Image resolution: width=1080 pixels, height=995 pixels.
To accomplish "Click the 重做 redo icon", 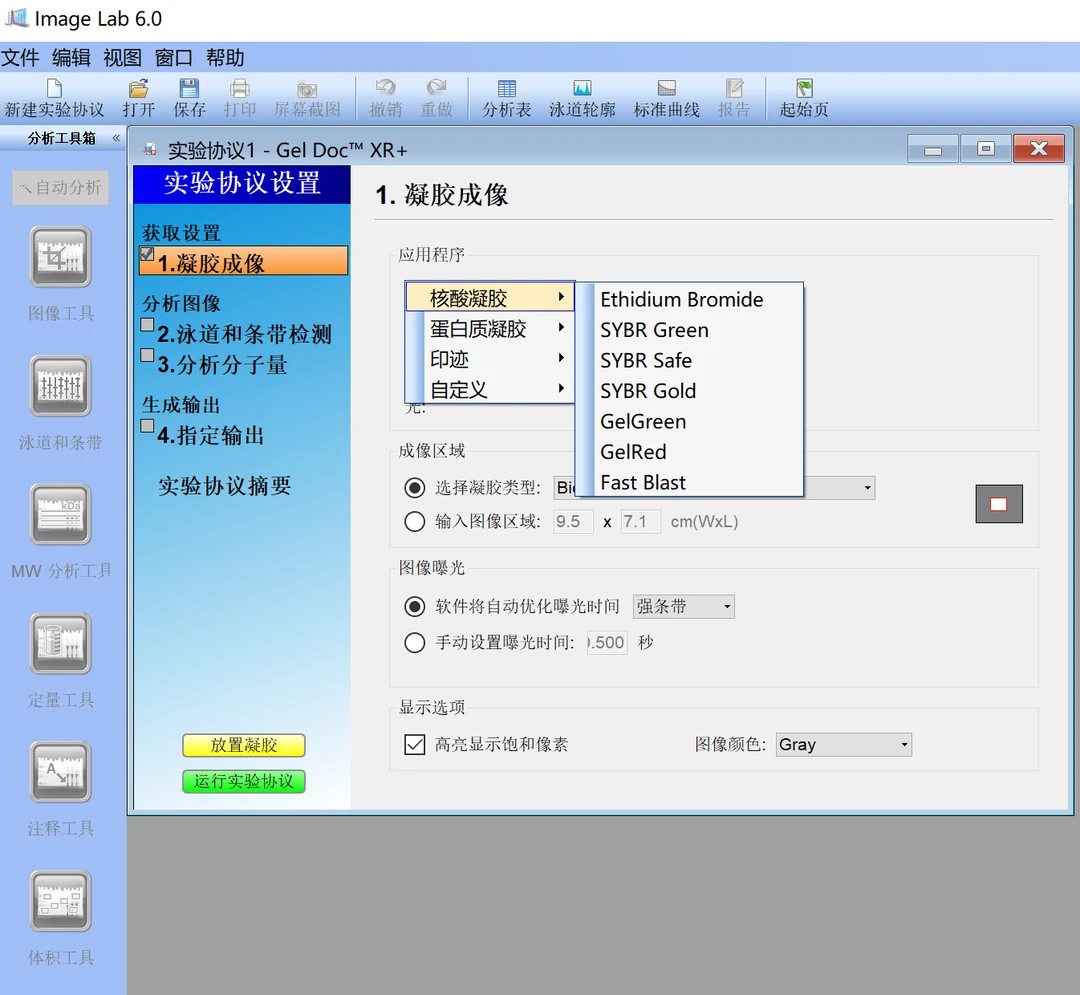I will click(436, 87).
